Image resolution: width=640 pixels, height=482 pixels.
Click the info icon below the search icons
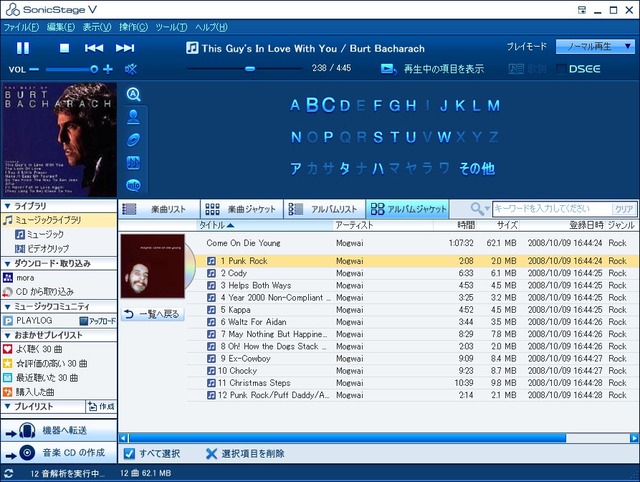click(133, 185)
